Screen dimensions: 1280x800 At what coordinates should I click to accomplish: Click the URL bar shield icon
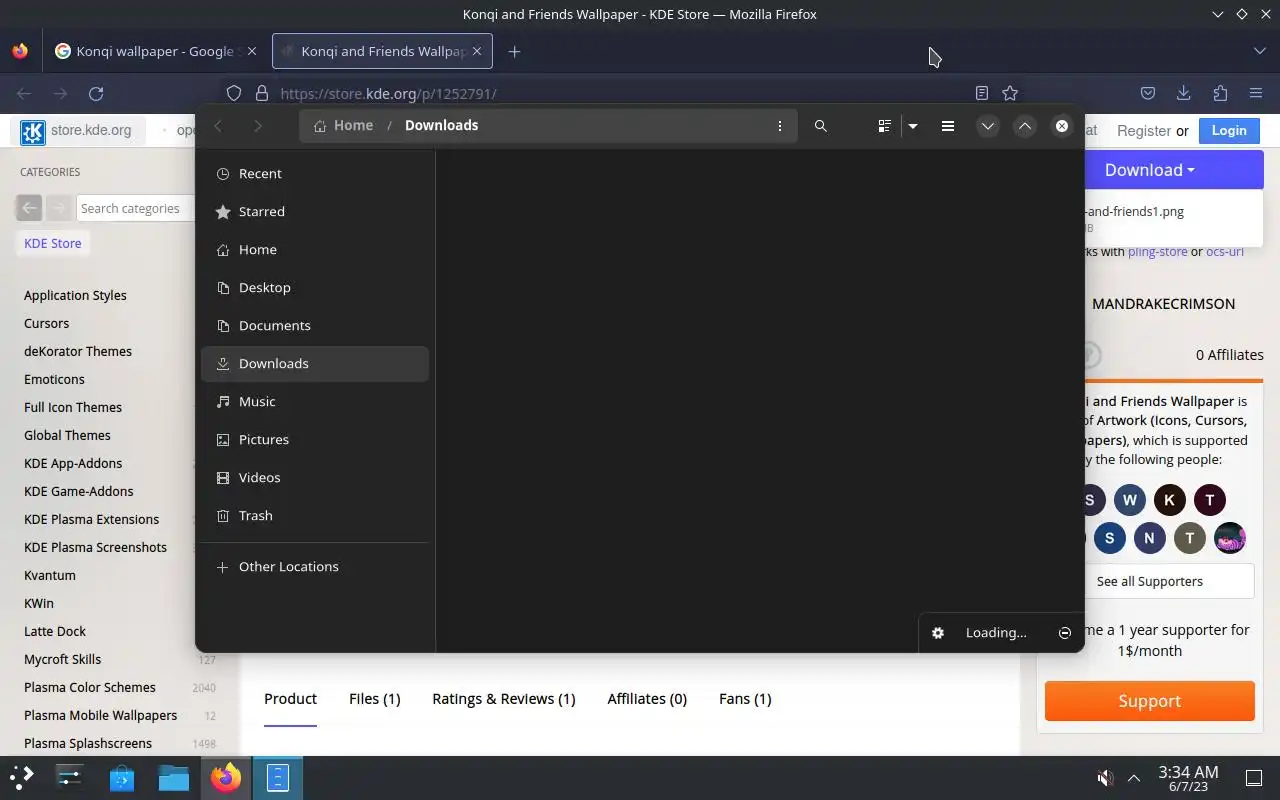pos(234,93)
